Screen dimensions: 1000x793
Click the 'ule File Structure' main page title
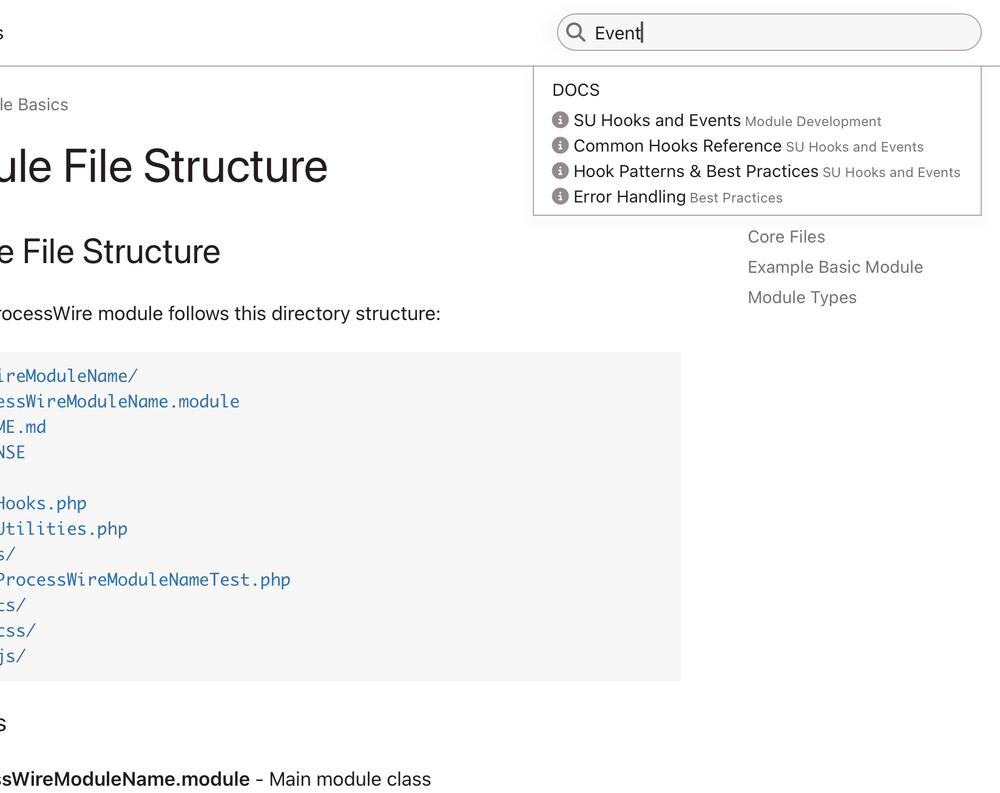click(x=164, y=167)
